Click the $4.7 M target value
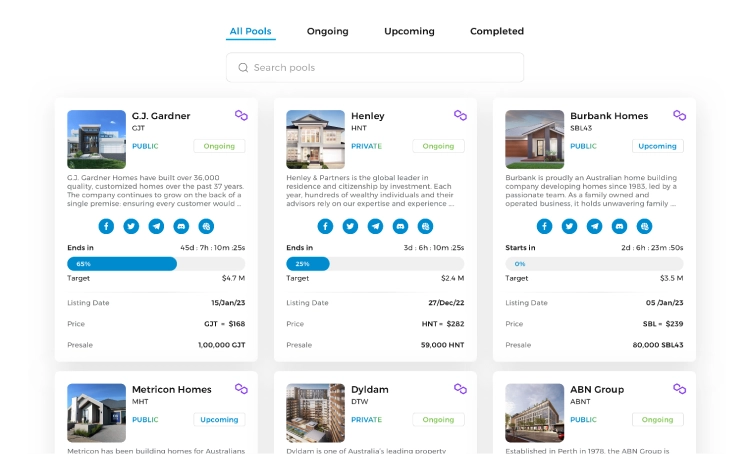This screenshot has width=750, height=454. 233,278
